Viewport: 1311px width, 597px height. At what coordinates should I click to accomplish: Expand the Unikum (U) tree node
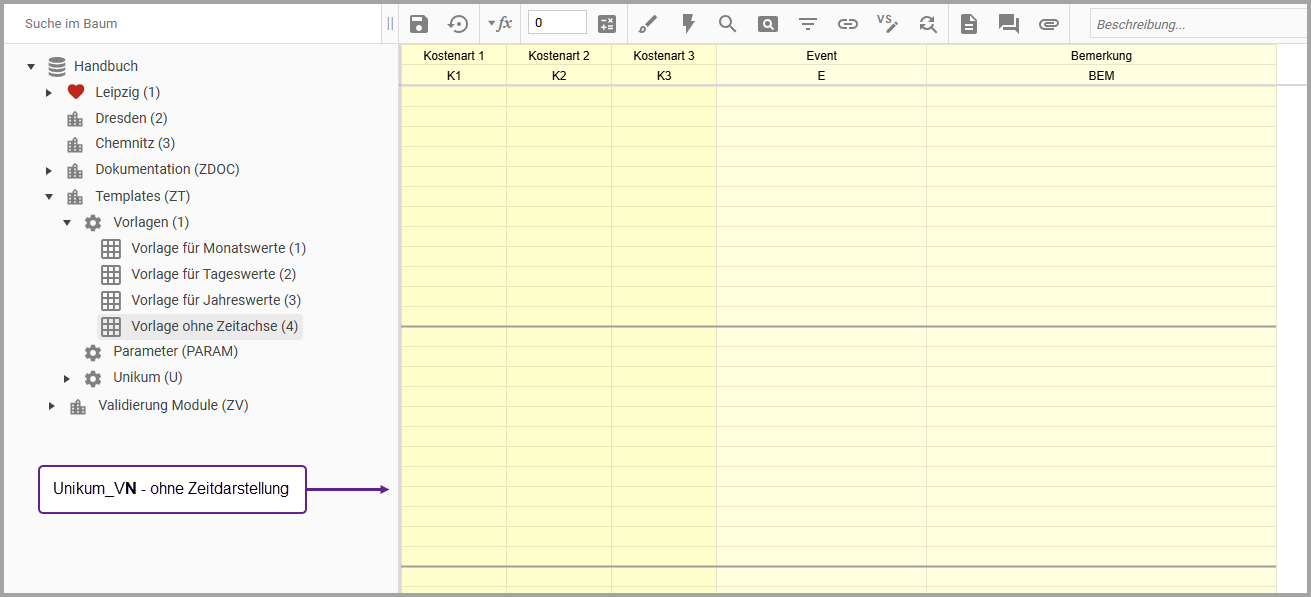coord(67,379)
